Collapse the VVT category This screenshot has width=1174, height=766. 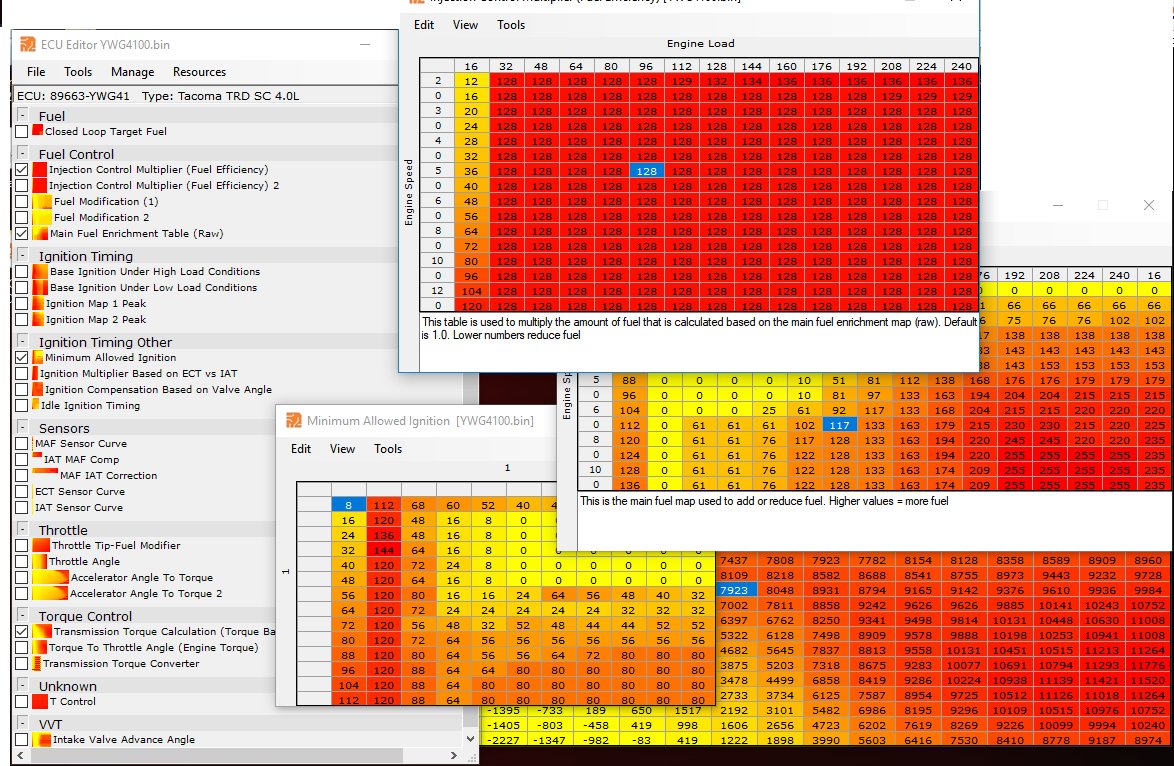pos(22,724)
